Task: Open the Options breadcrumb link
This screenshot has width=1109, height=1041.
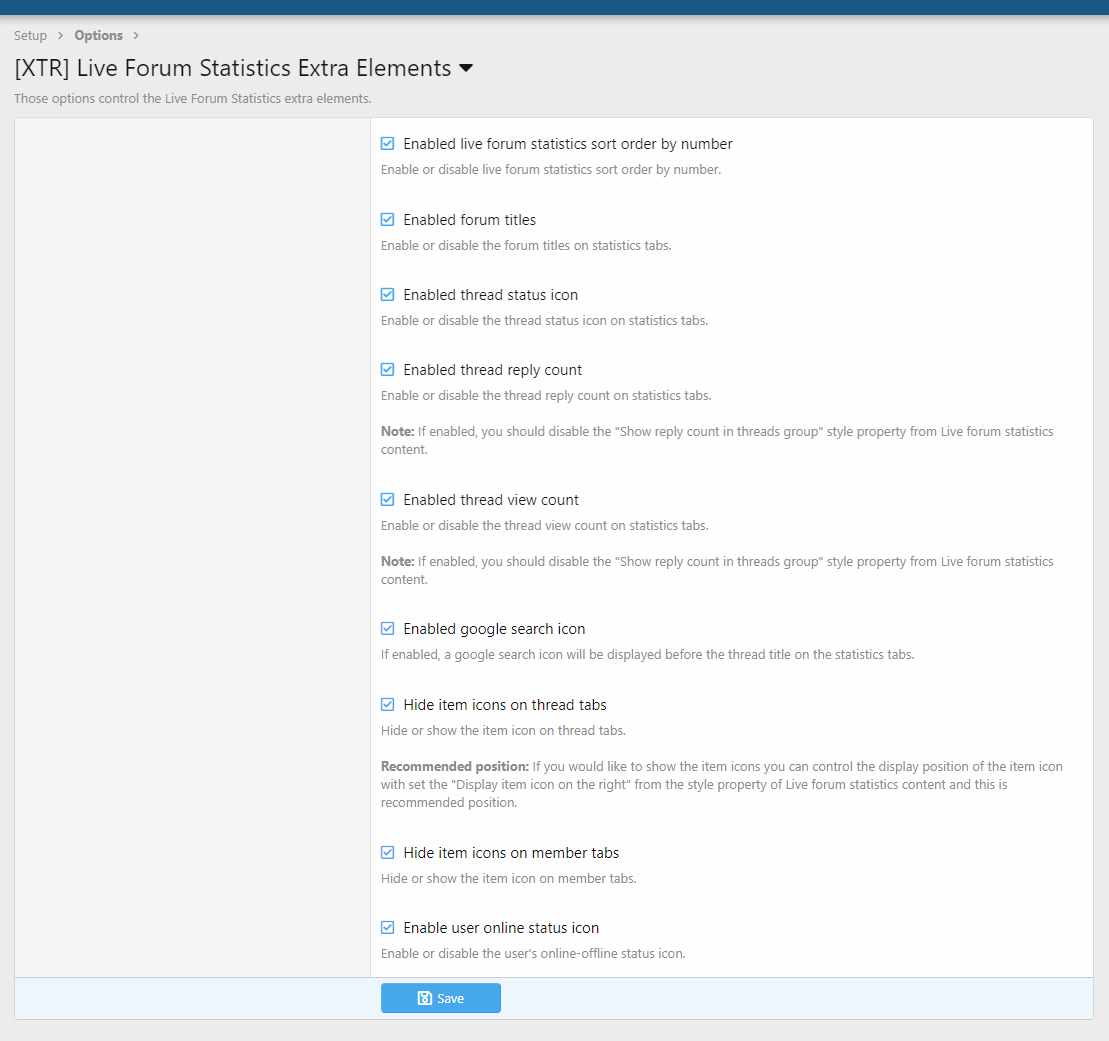Action: pyautogui.click(x=98, y=36)
